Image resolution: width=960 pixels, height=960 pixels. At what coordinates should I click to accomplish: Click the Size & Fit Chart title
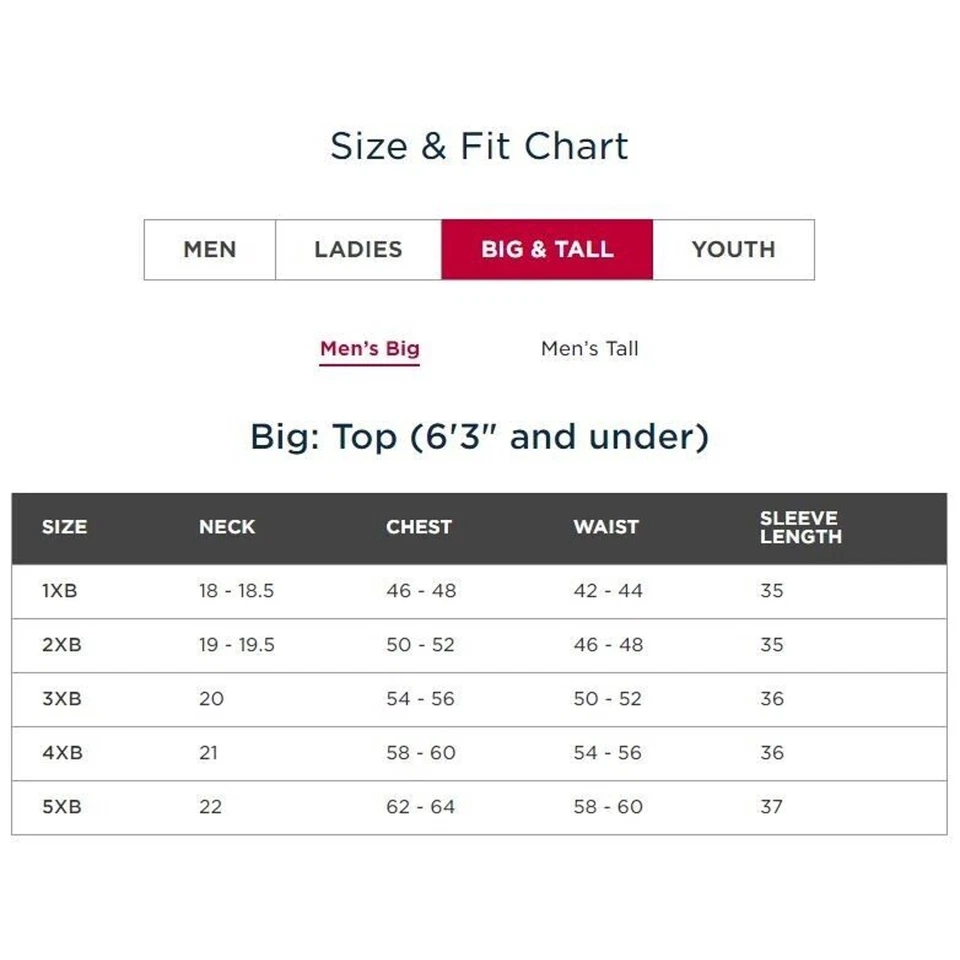479,146
